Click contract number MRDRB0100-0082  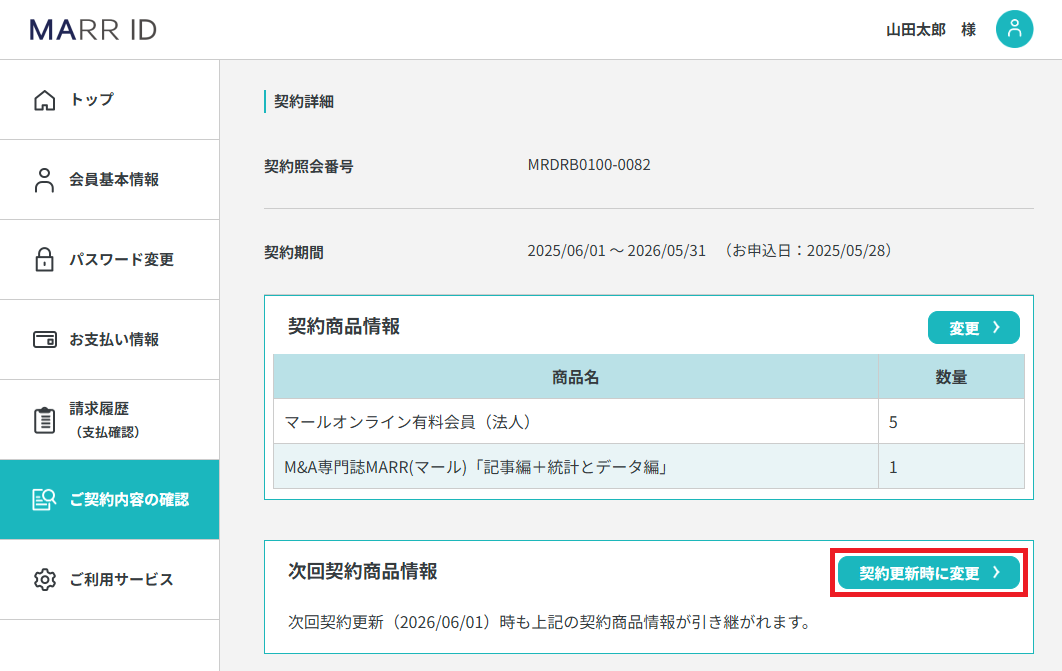point(589,165)
